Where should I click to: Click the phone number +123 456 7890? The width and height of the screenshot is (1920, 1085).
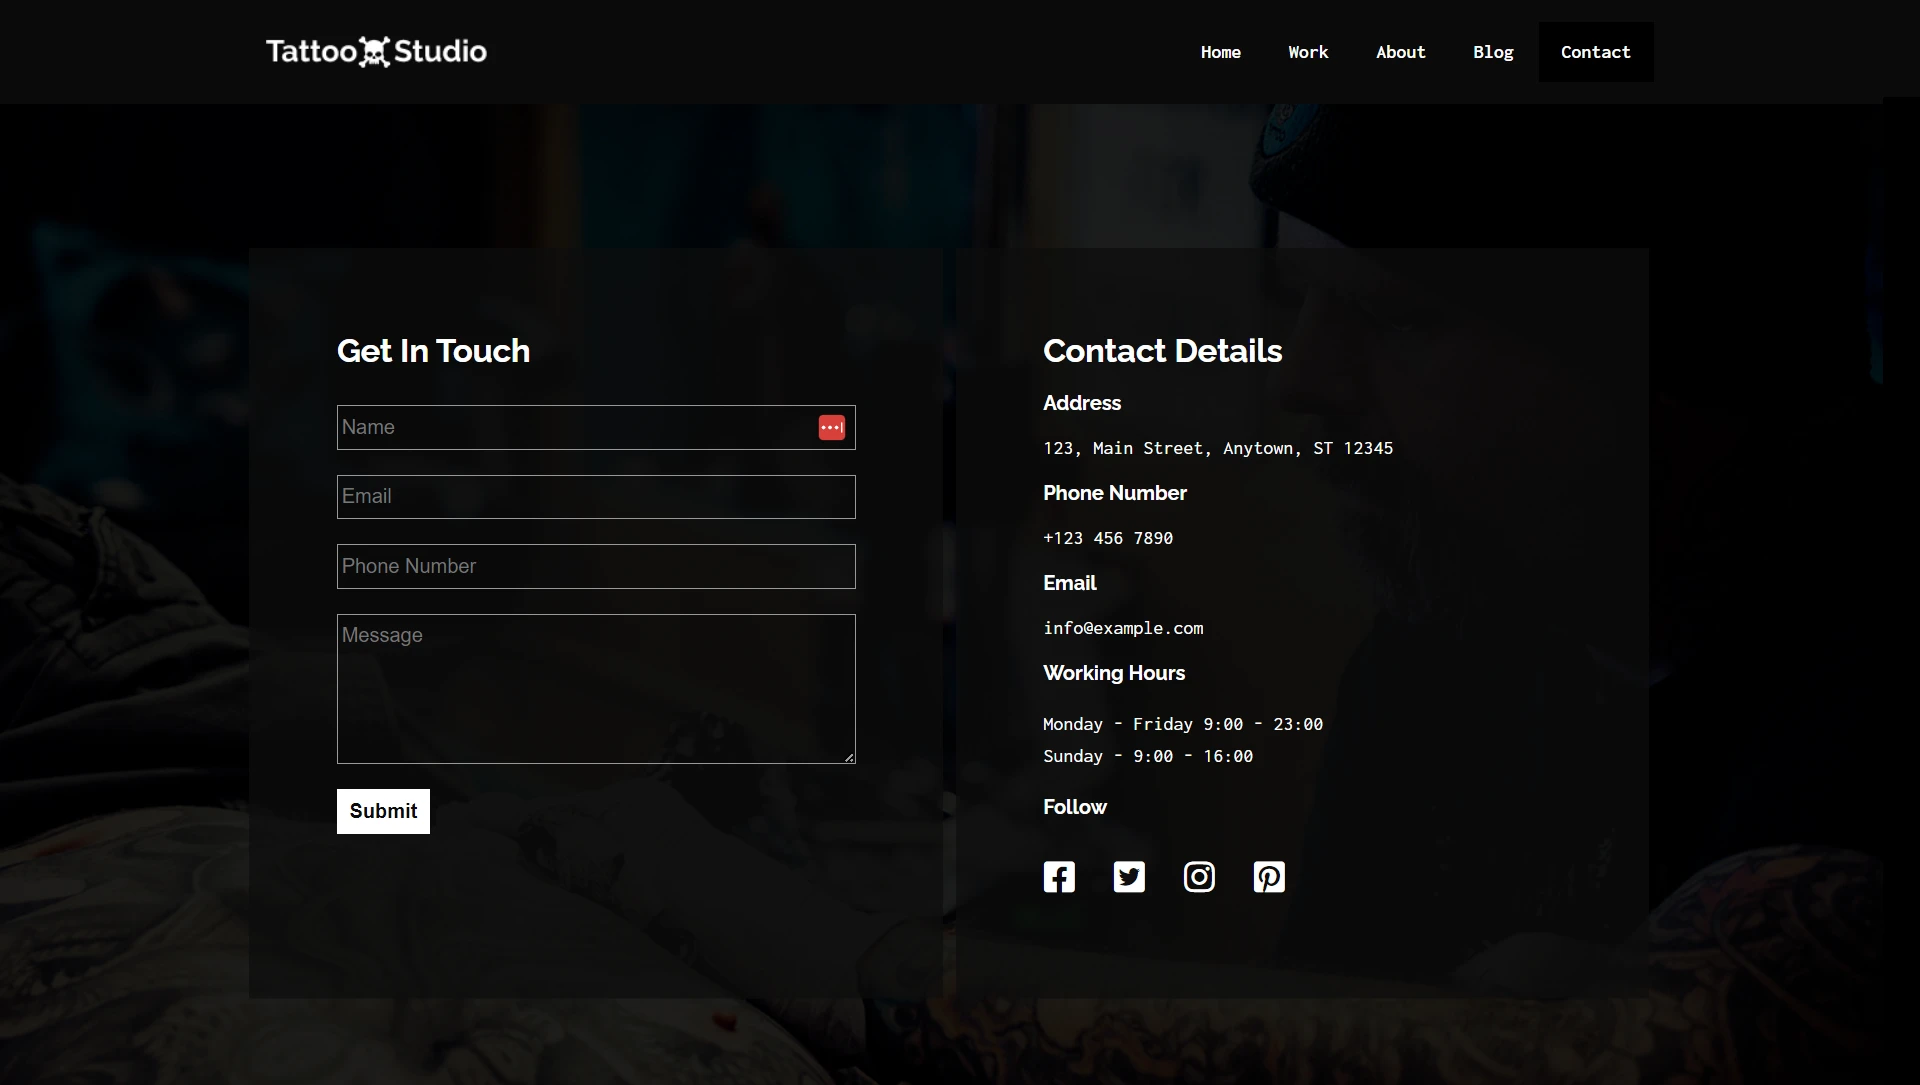[x=1108, y=538]
